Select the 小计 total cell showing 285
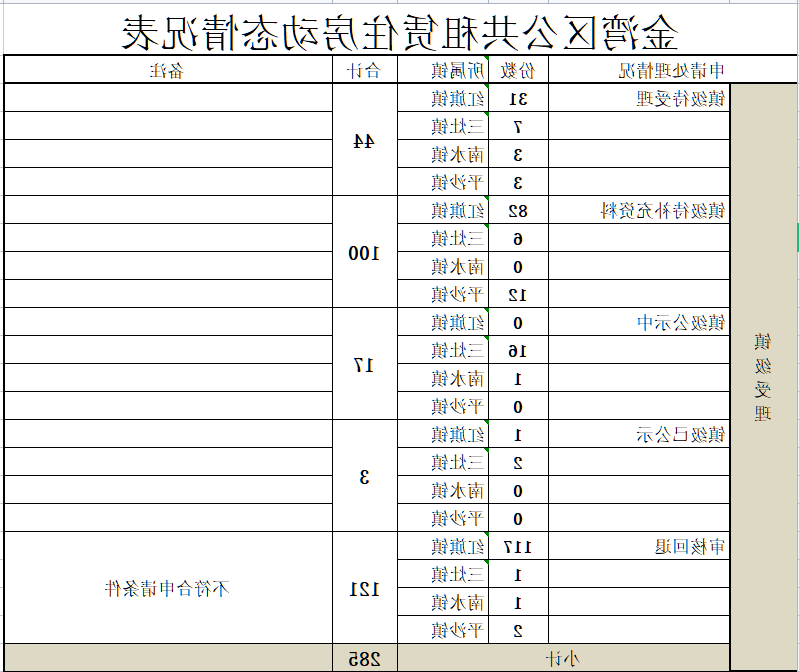Image resolution: width=799 pixels, height=672 pixels. click(365, 658)
